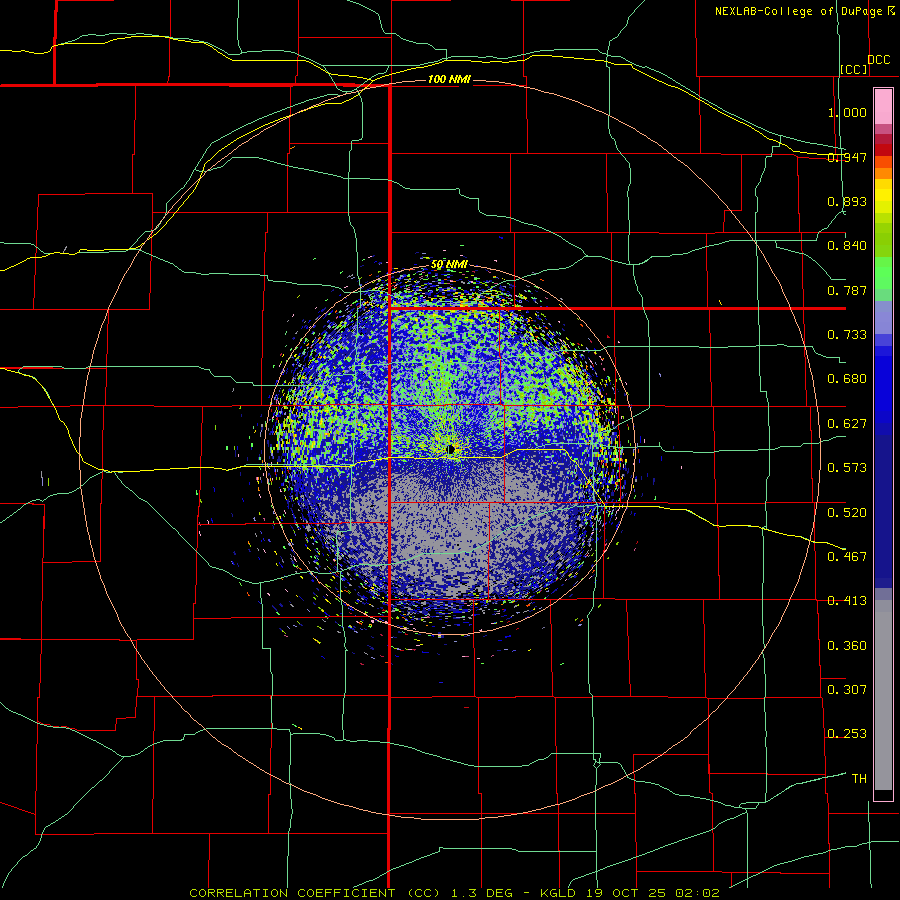
Task: Click the 0.893 scale value
Action: pos(847,201)
